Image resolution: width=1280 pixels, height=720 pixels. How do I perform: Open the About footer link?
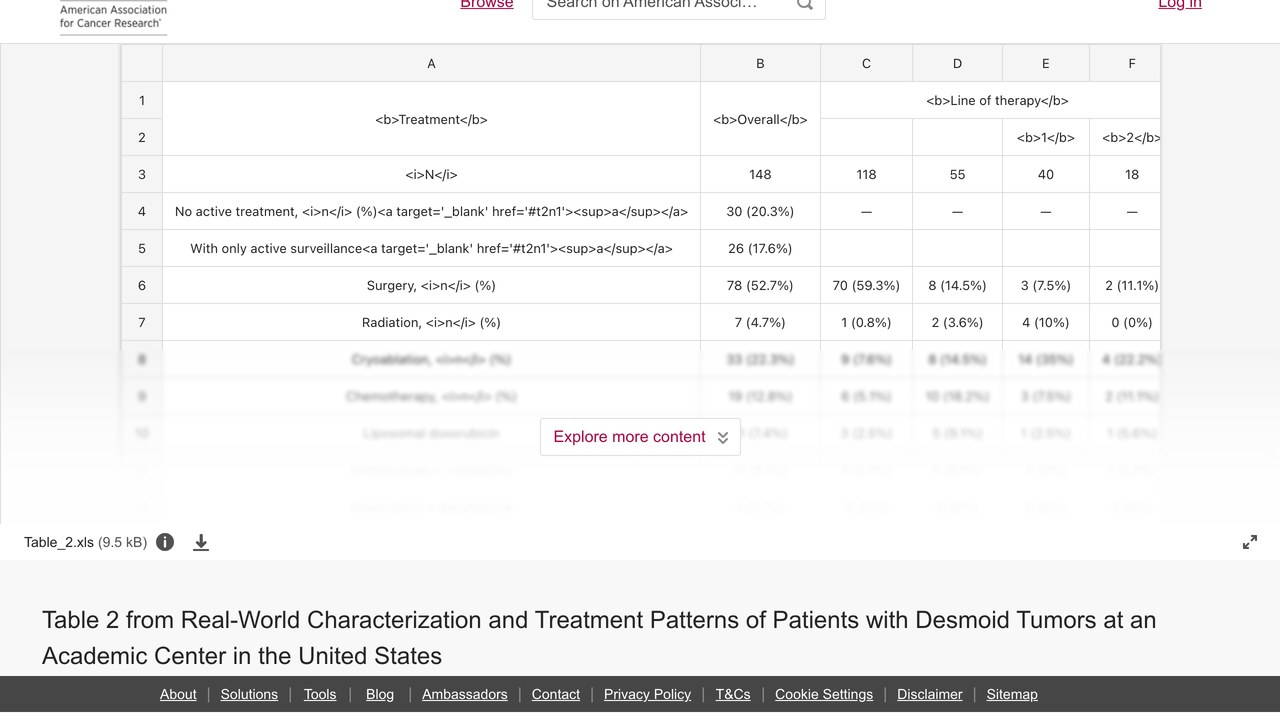pyautogui.click(x=178, y=694)
